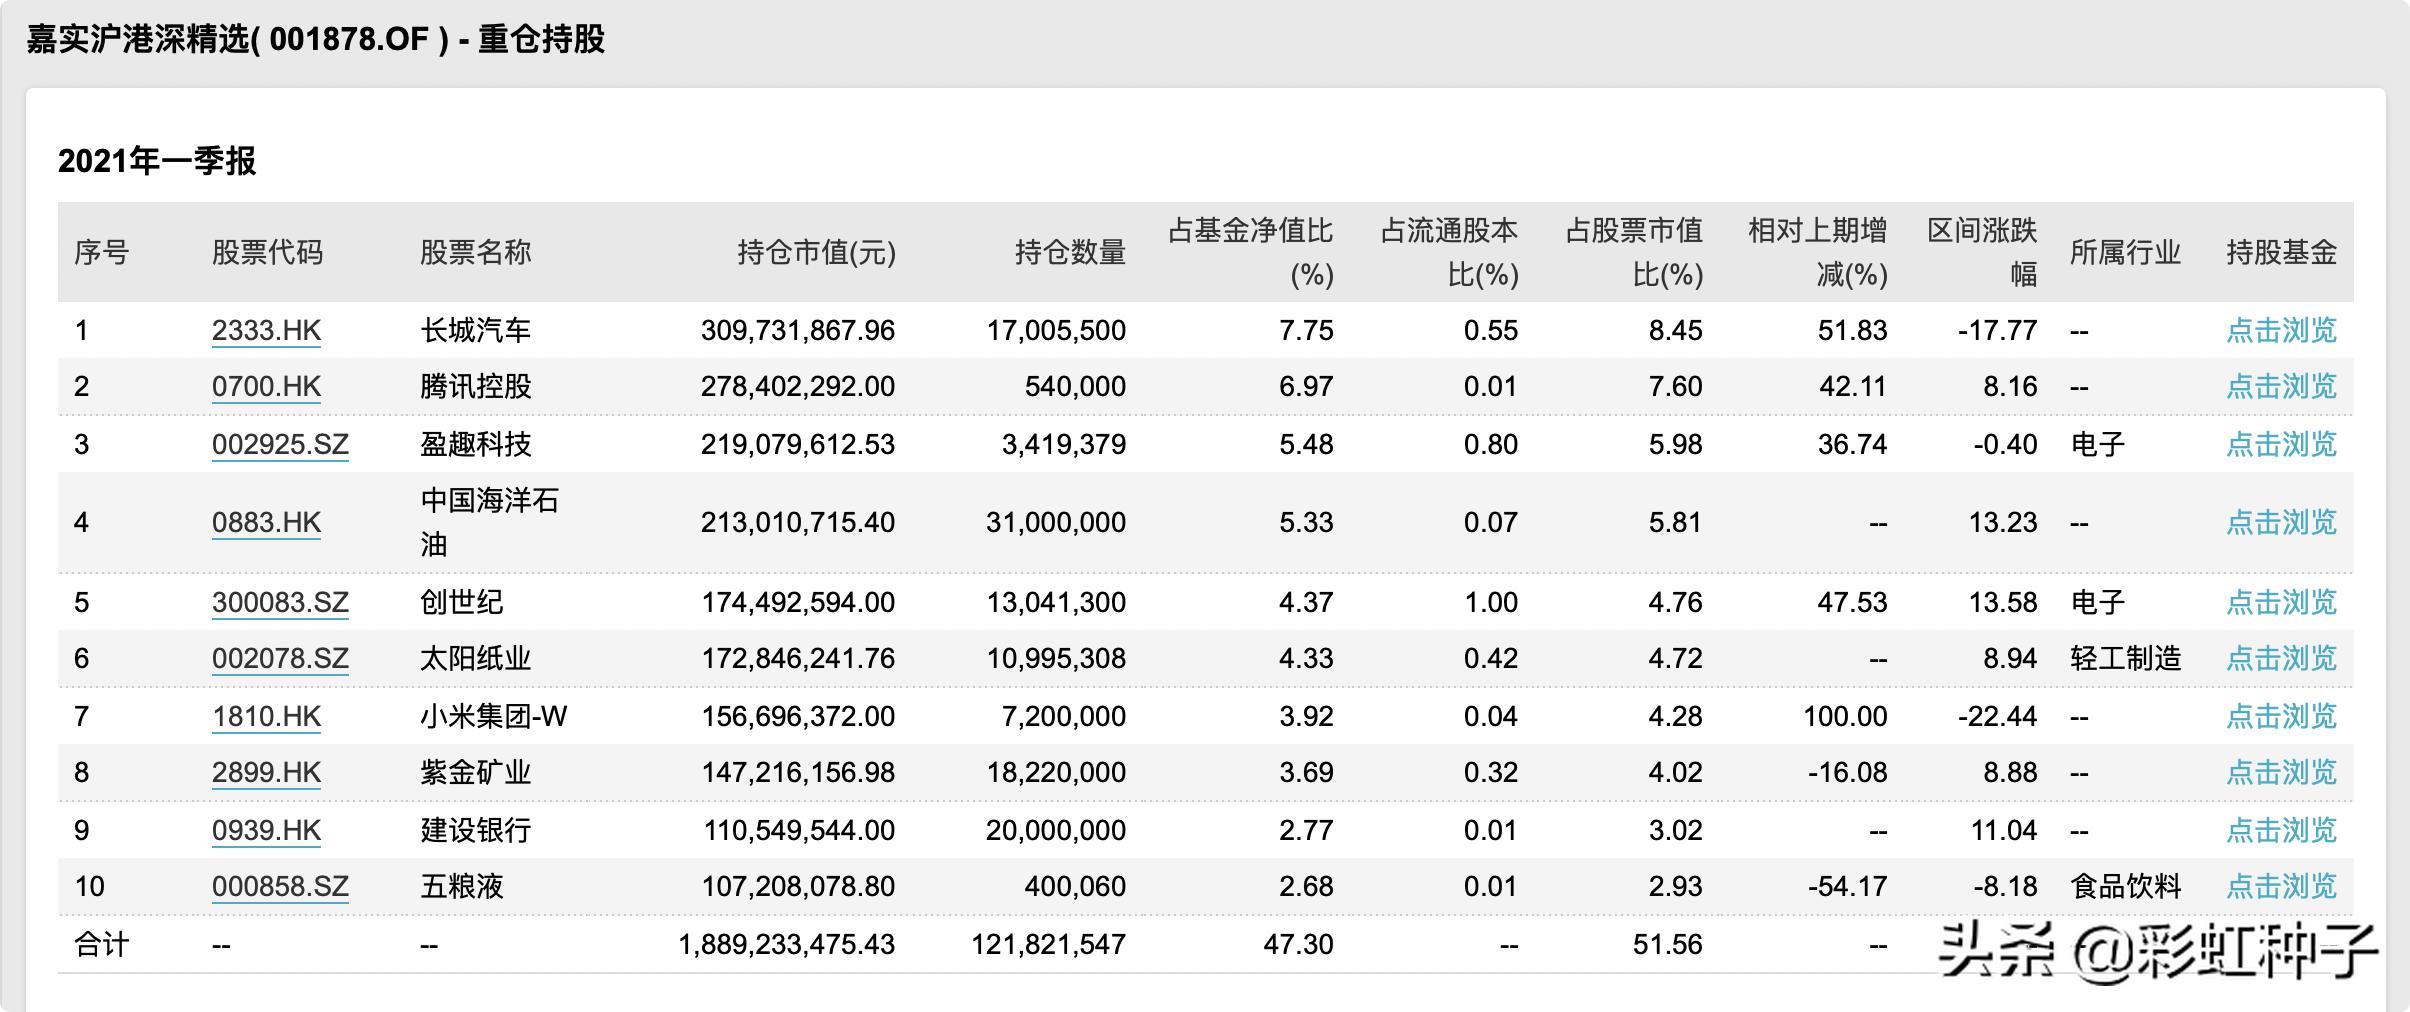Click 点击浏览 for 盈趣科技 holdings

[x=2283, y=443]
